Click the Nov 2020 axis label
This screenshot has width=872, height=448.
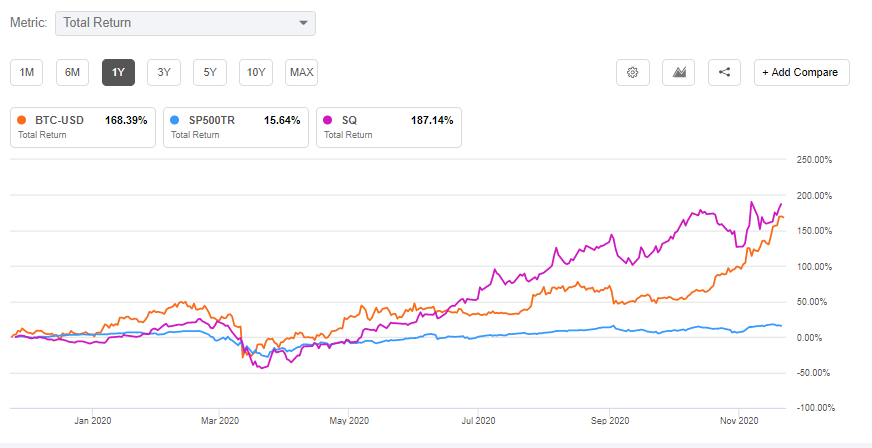[739, 421]
